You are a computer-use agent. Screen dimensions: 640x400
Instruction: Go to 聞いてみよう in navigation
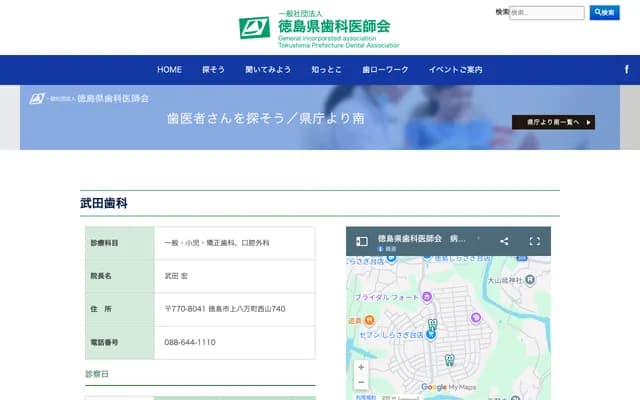pyautogui.click(x=268, y=70)
